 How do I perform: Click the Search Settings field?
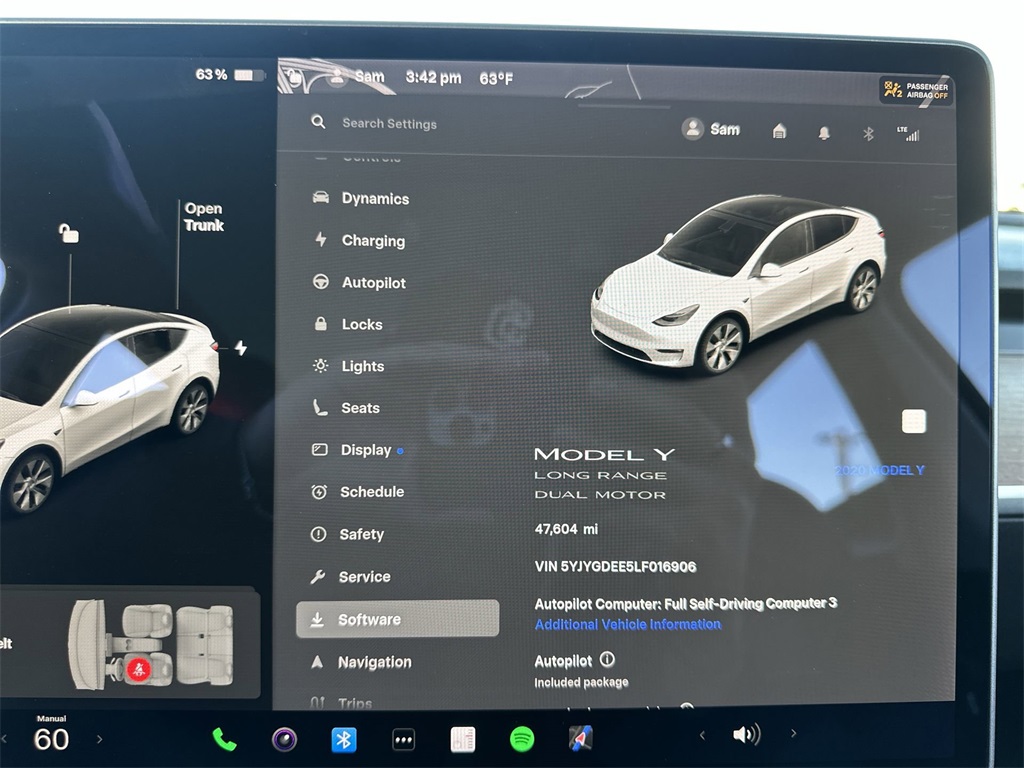[x=389, y=124]
